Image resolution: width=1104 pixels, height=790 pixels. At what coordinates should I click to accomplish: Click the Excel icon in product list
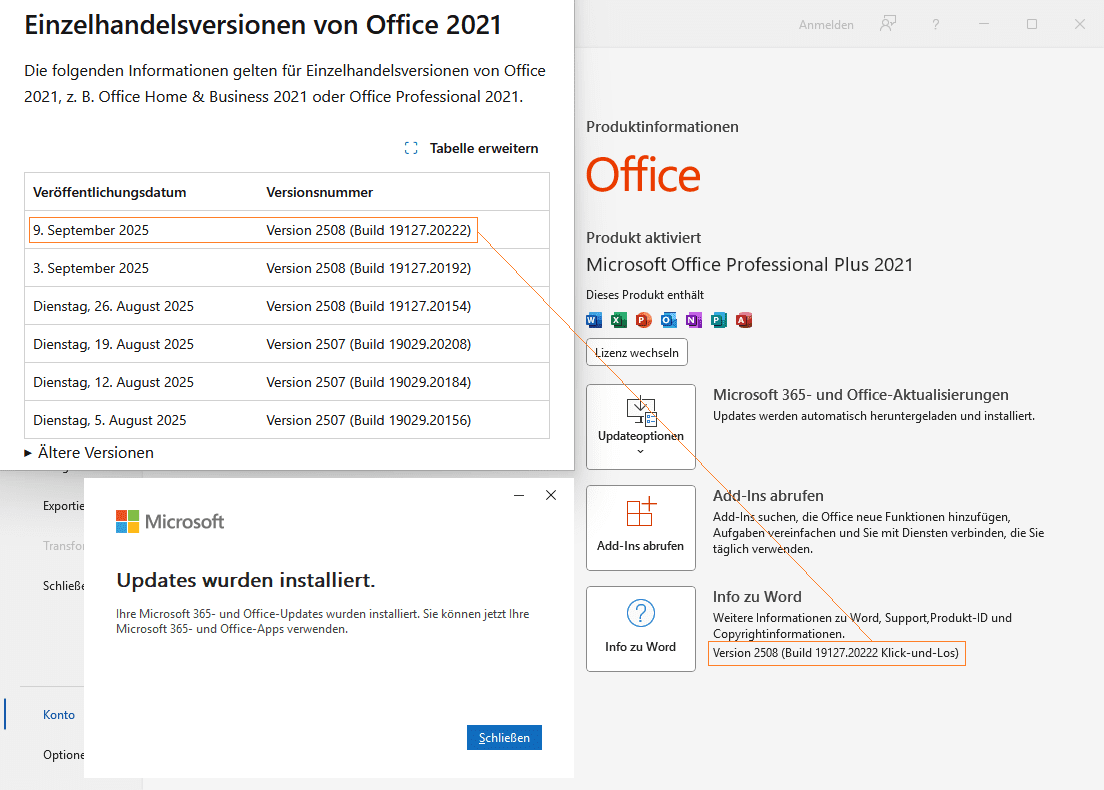[619, 320]
